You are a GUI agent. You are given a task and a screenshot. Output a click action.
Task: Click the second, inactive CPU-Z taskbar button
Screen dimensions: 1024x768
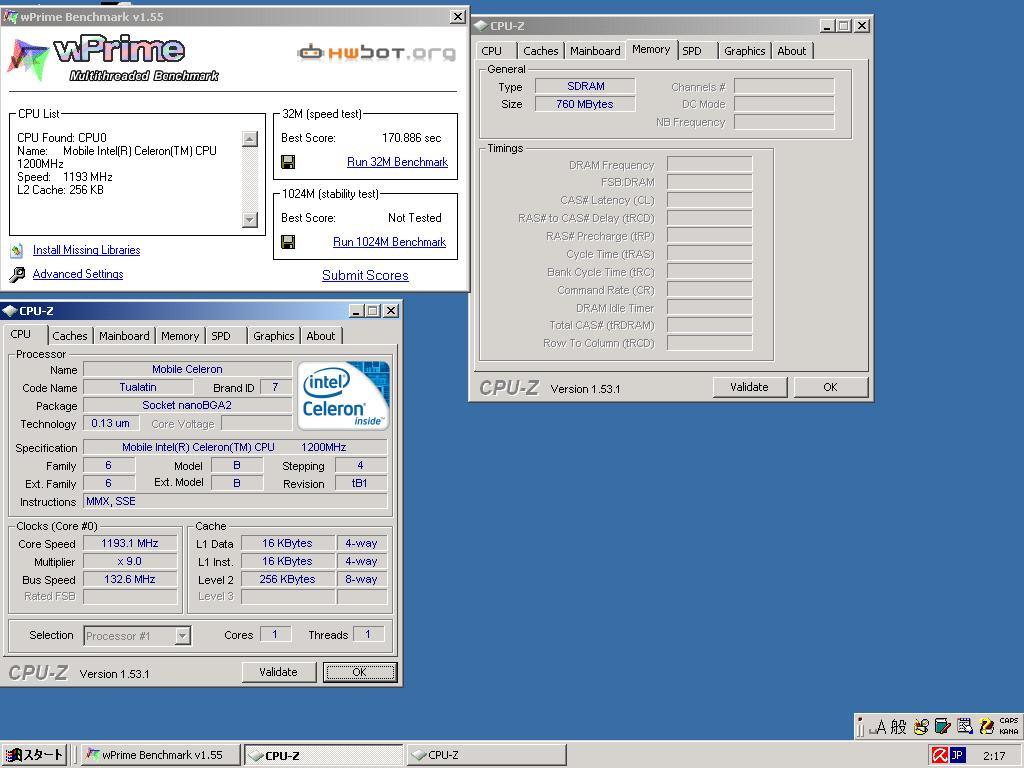(x=487, y=755)
